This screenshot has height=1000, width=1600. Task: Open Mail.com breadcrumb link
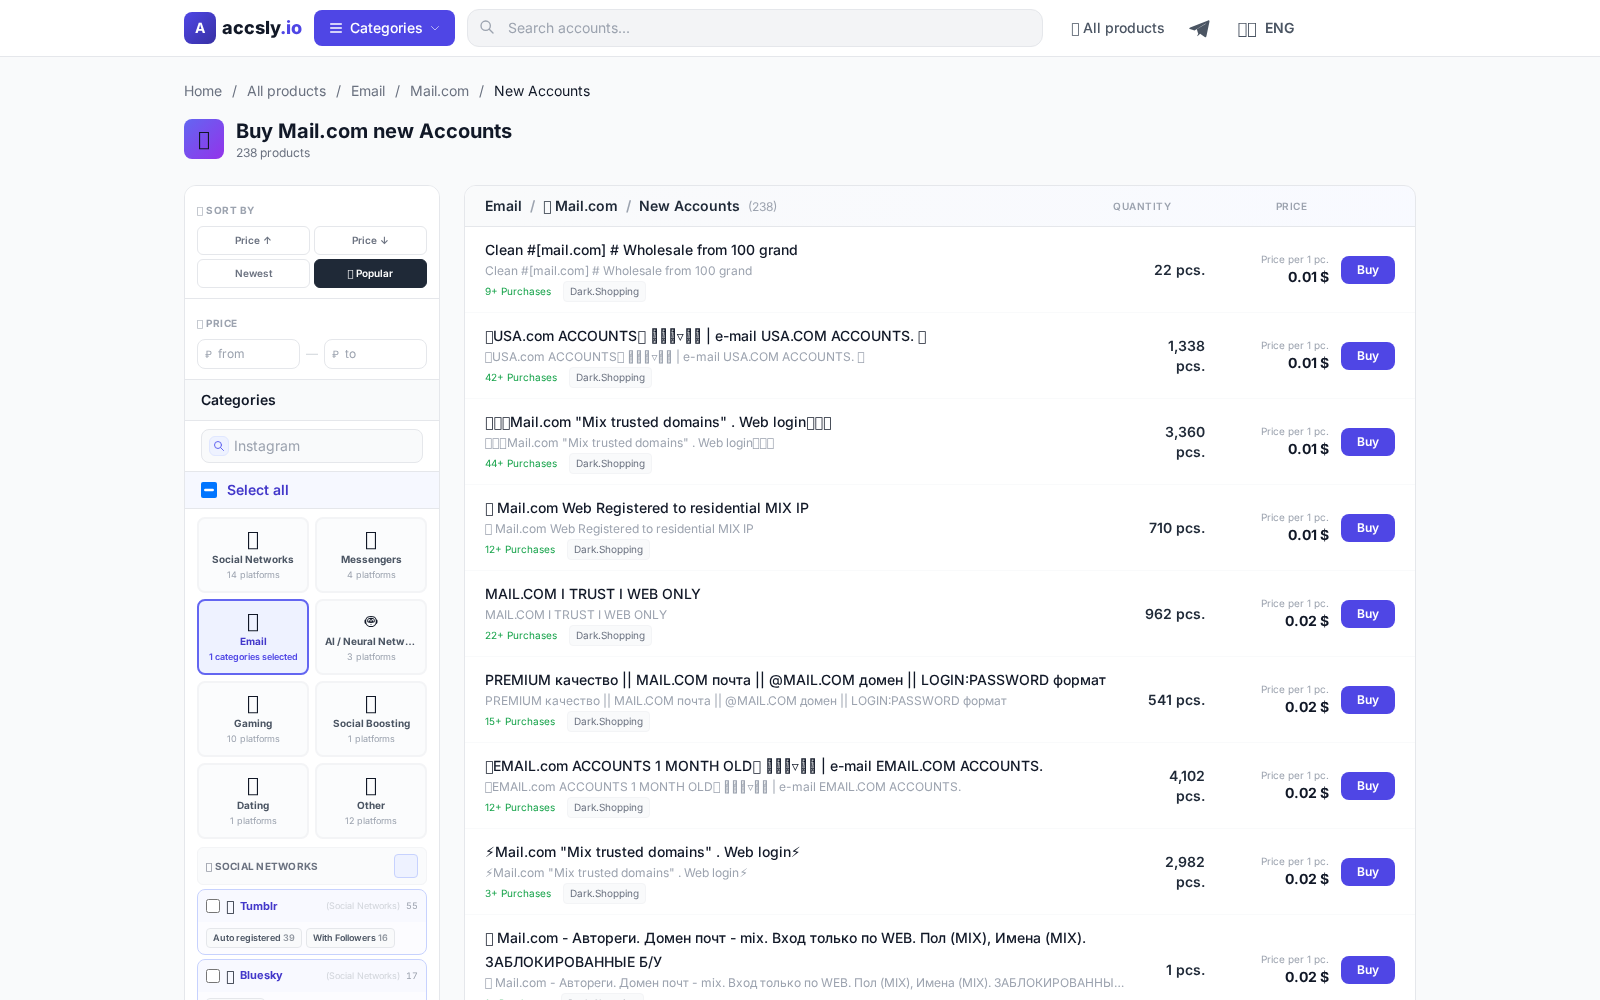point(439,91)
